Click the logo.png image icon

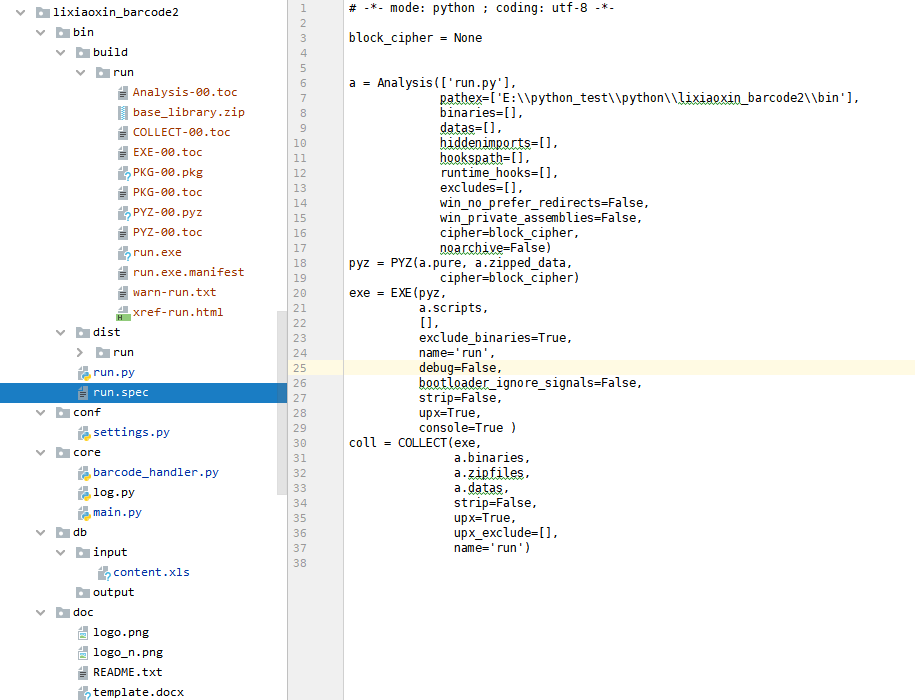point(83,633)
